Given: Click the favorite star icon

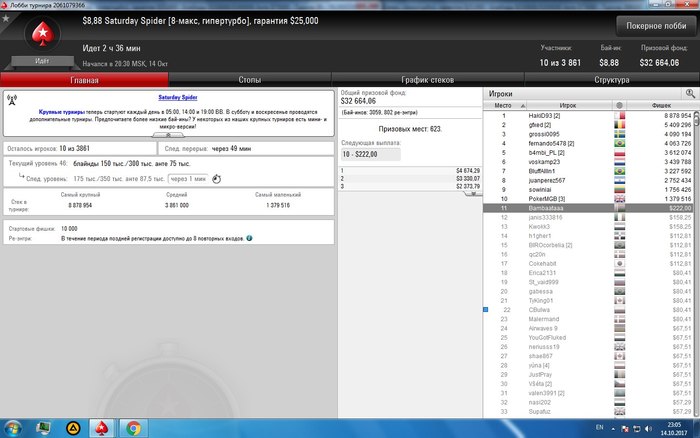Looking at the screenshot, I should pyautogui.click(x=6, y=19).
